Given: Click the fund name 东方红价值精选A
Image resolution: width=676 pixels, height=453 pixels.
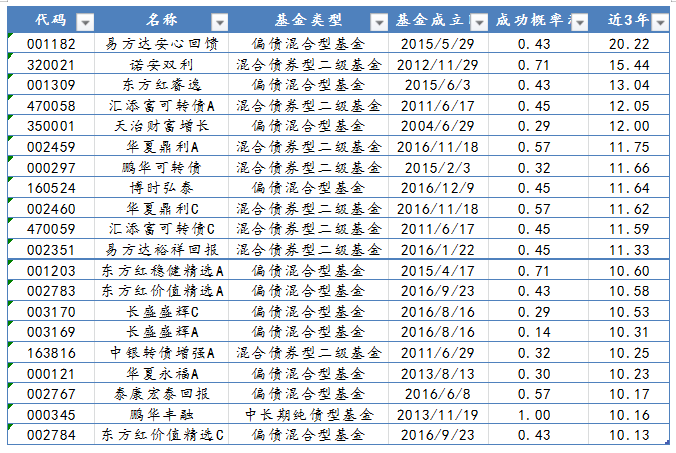Looking at the screenshot, I should [162, 291].
